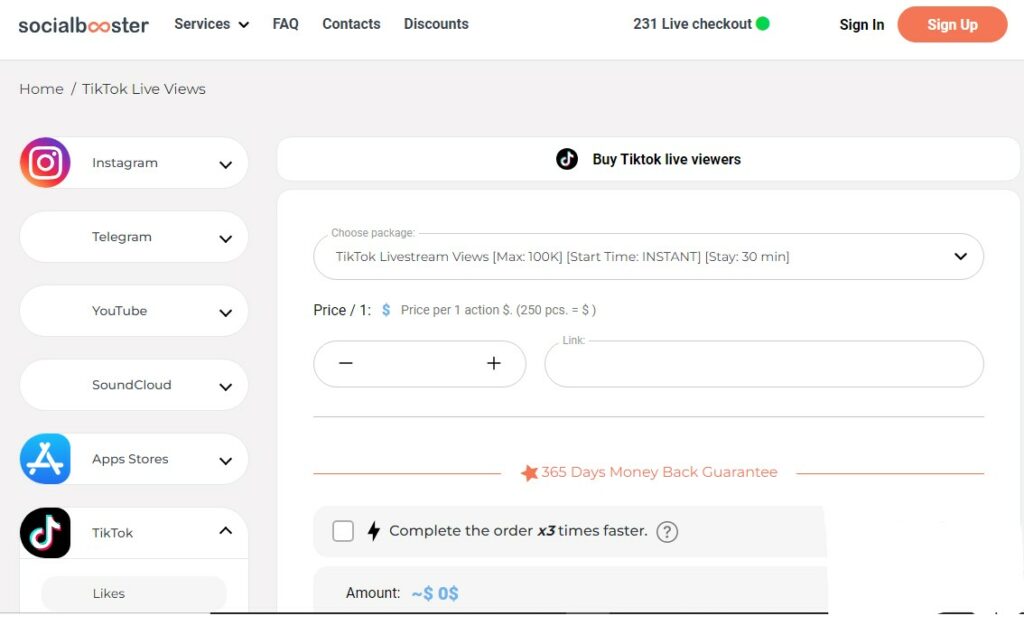
Task: Open the Telegram services category
Action: pyautogui.click(x=134, y=237)
